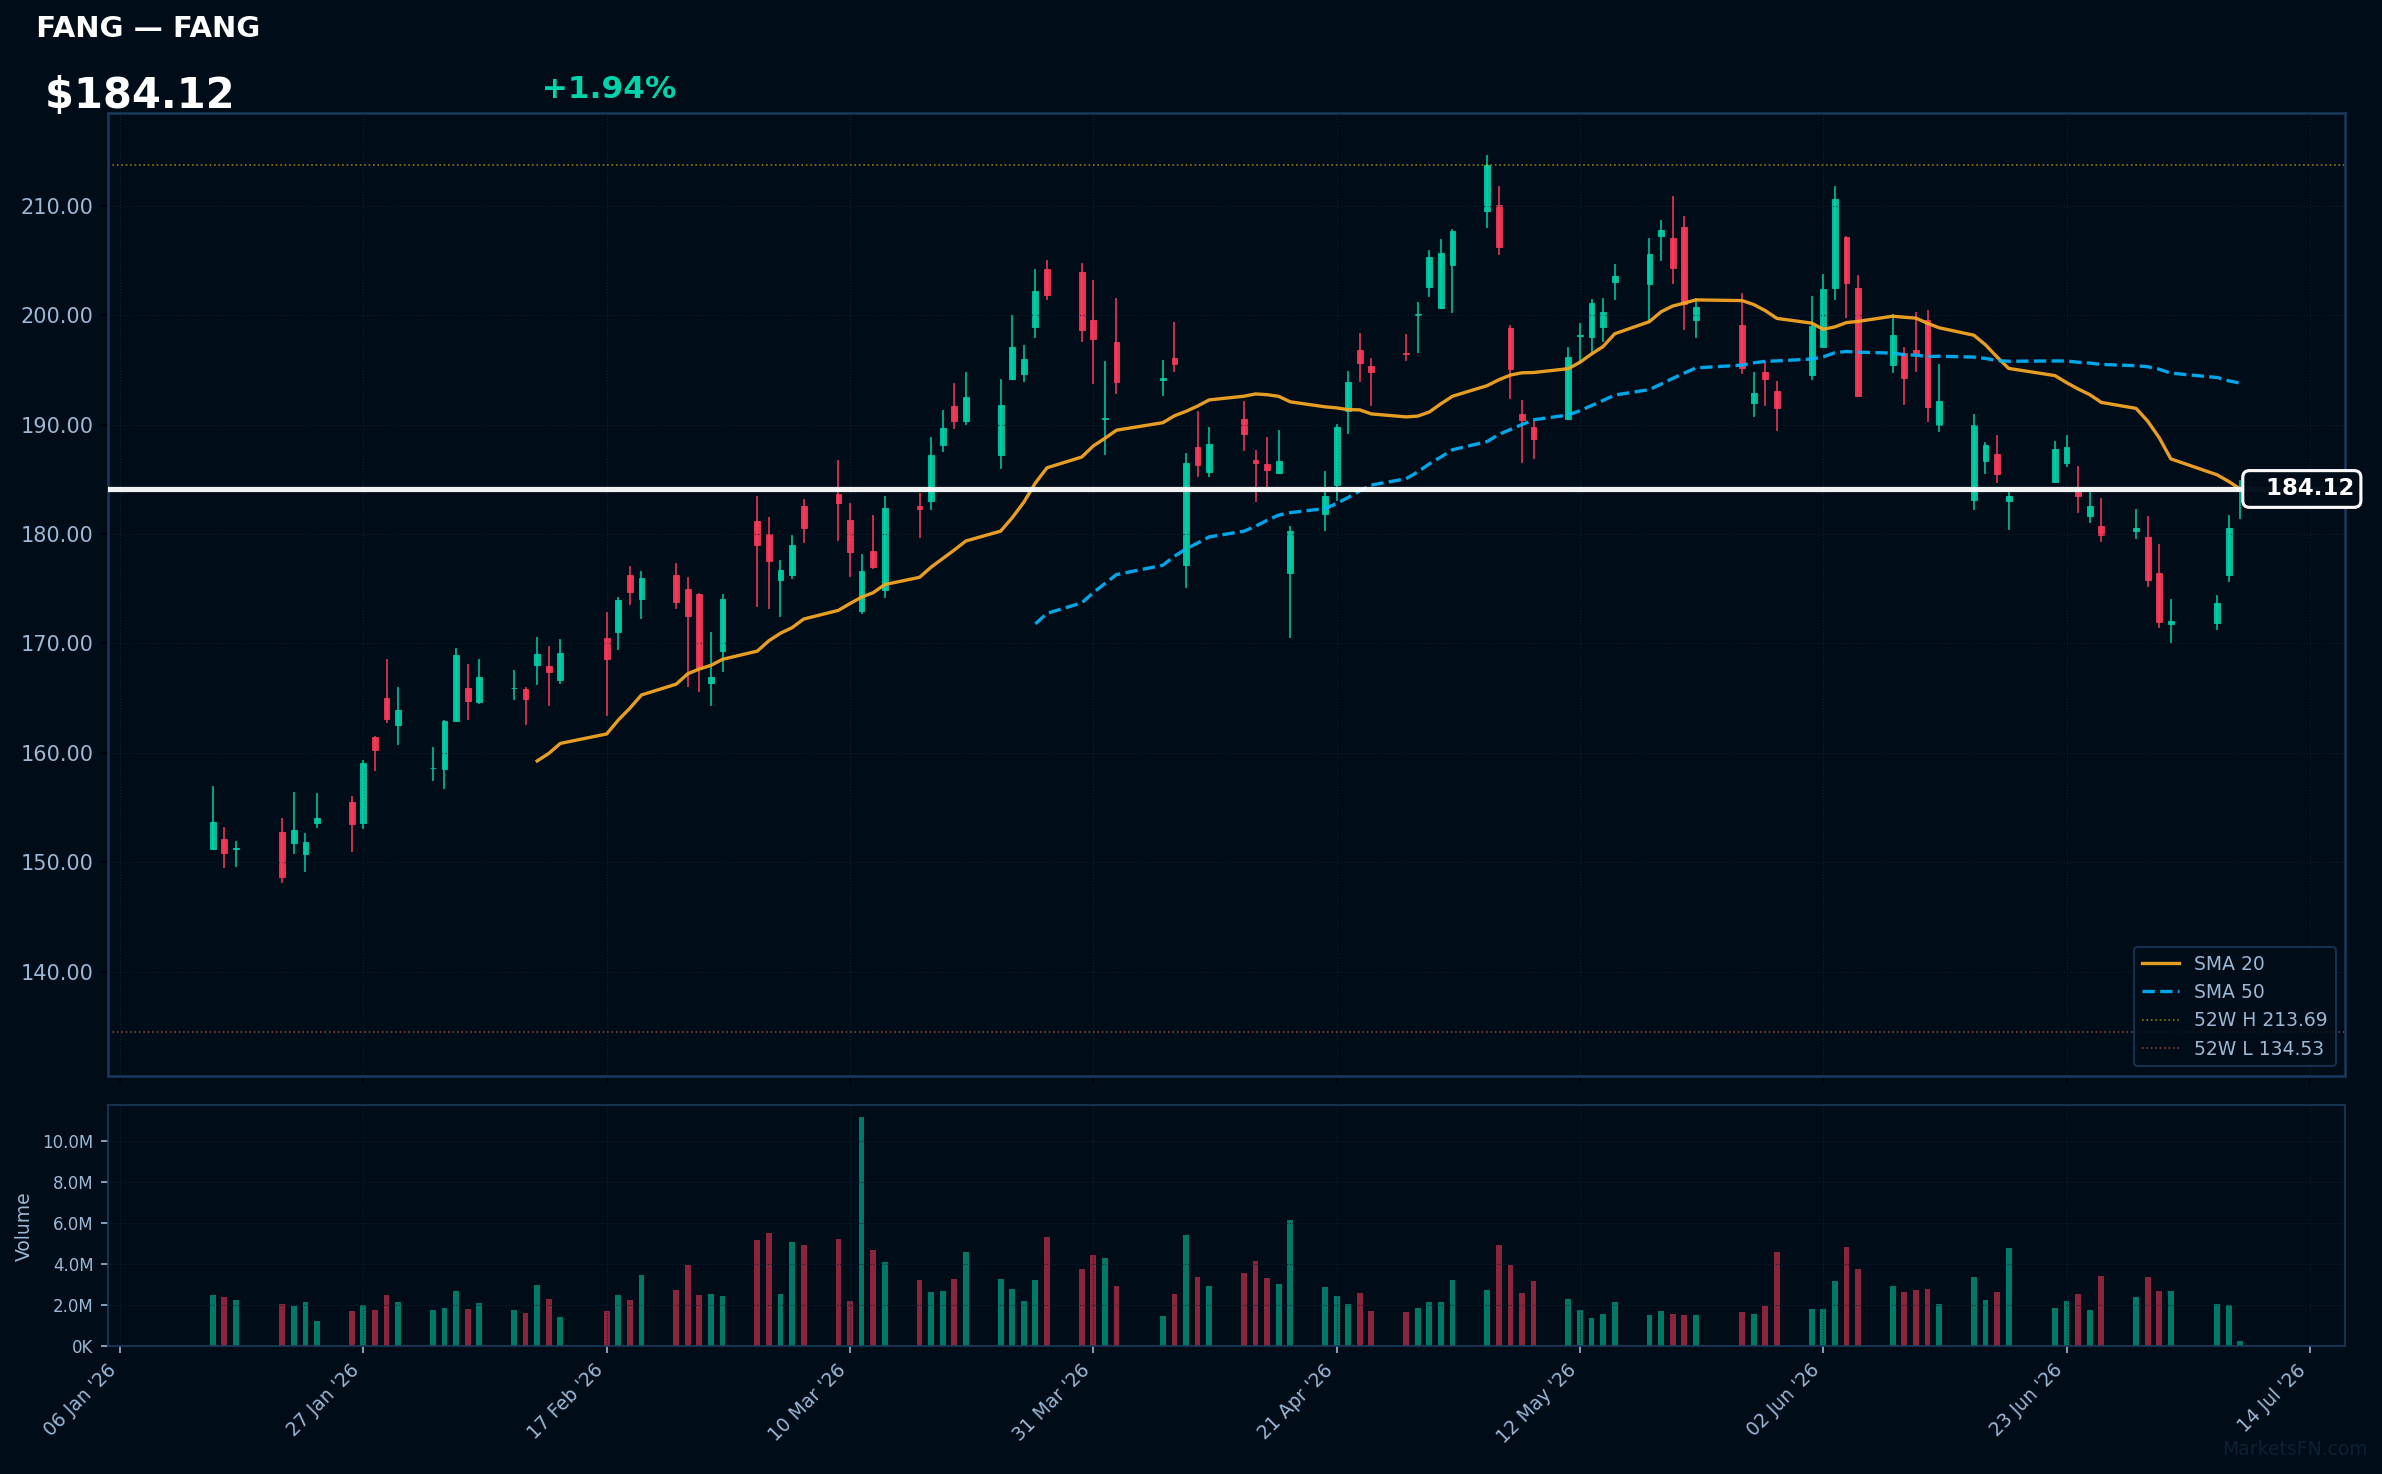
Task: Click the 10.0M volume axis label
Action: coord(68,1142)
